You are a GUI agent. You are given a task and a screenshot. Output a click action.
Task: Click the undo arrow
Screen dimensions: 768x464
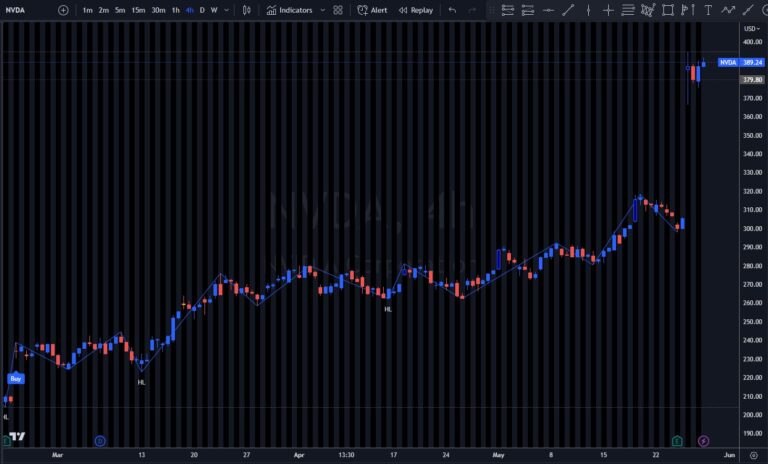pos(452,10)
